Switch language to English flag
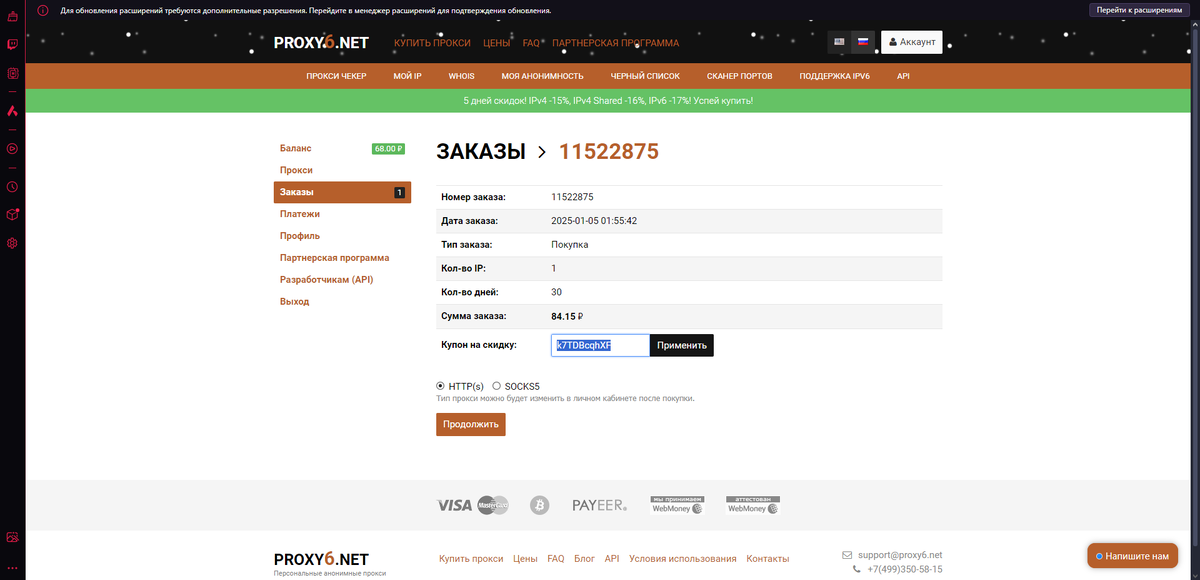Image resolution: width=1200 pixels, height=580 pixels. point(840,42)
